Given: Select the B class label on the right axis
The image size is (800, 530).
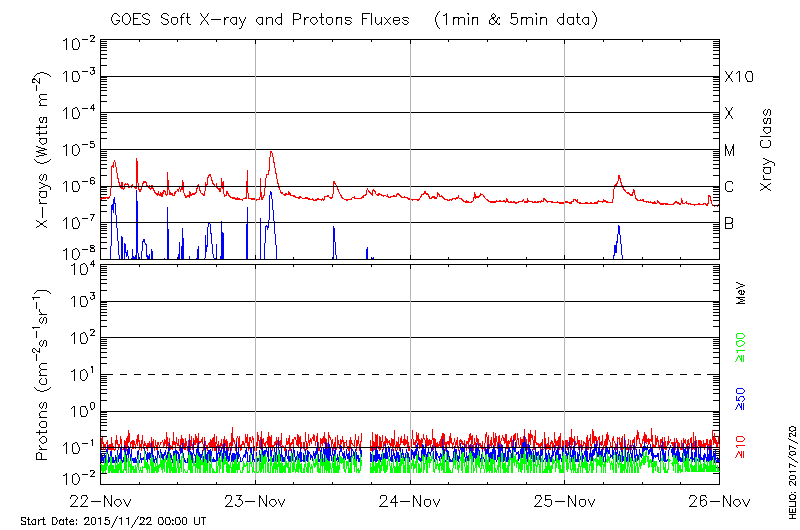Looking at the screenshot, I should pyautogui.click(x=729, y=223).
